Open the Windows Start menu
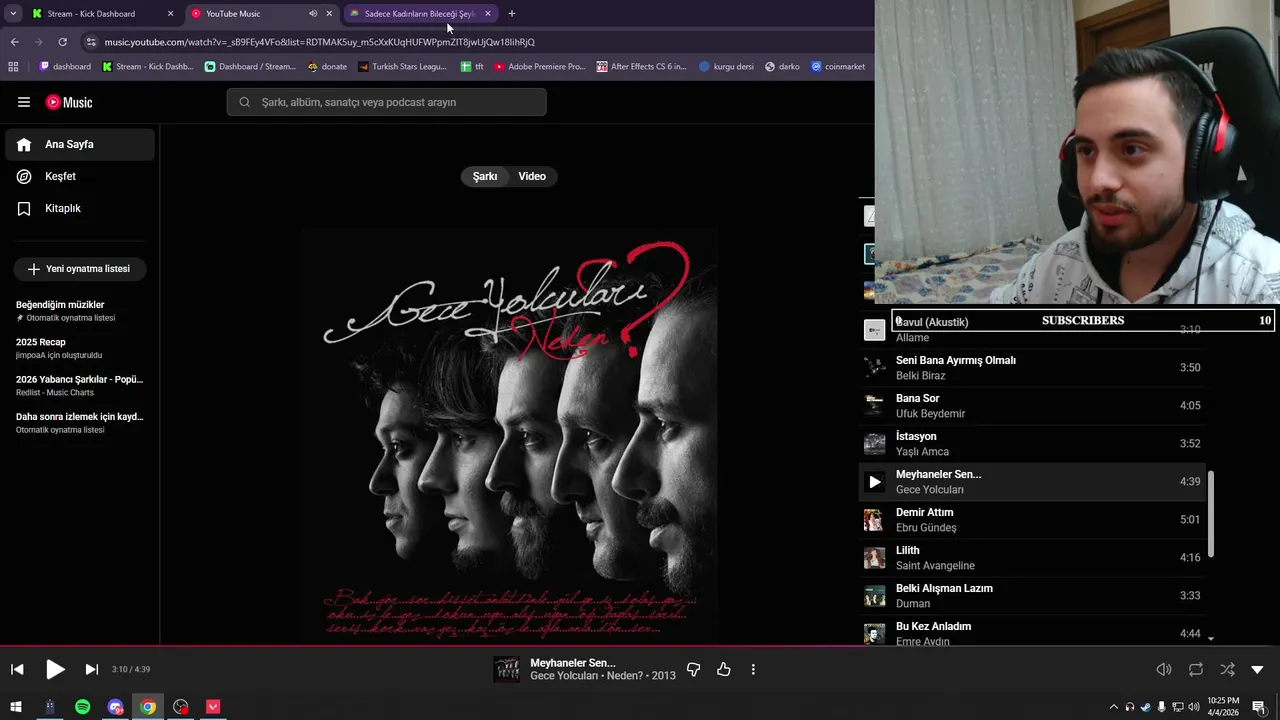 click(x=16, y=707)
